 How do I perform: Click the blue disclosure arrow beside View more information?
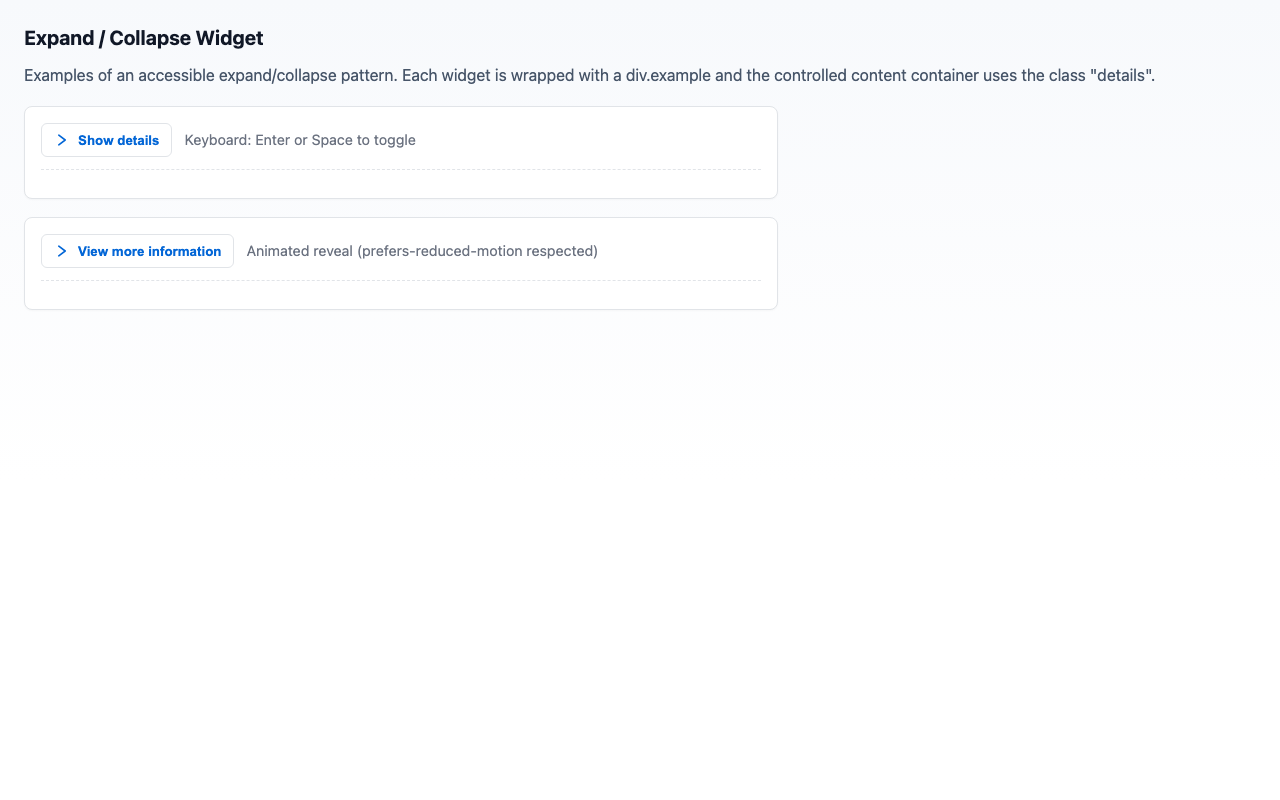[x=61, y=251]
